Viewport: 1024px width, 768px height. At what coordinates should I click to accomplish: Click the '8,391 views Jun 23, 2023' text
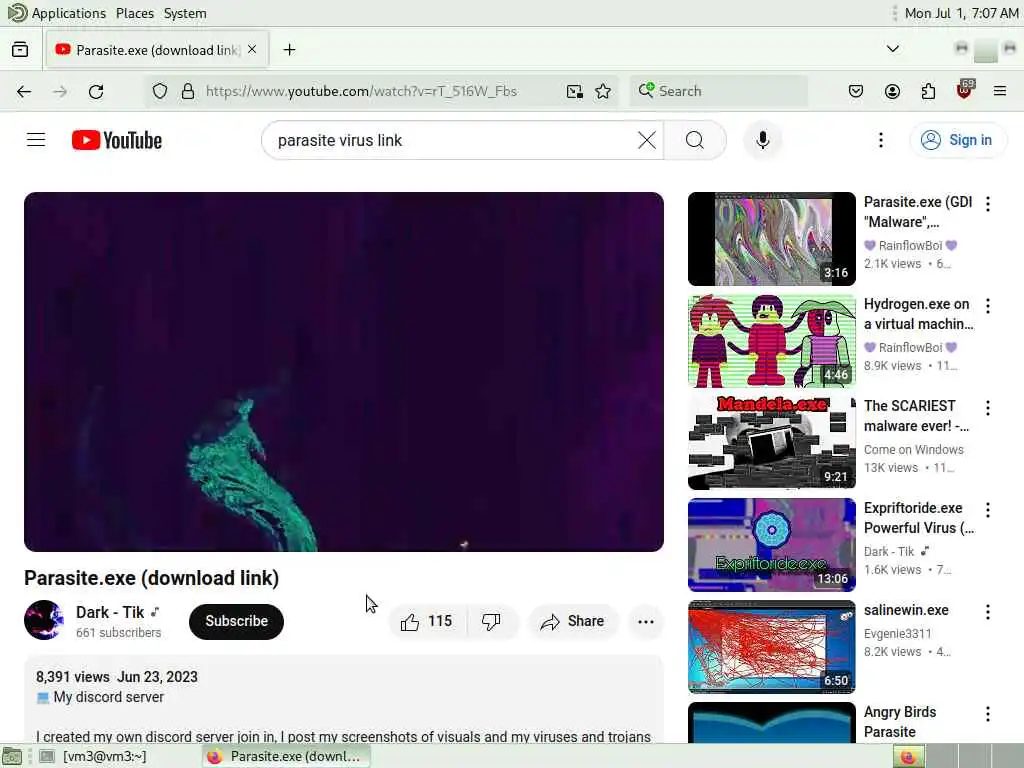click(117, 677)
